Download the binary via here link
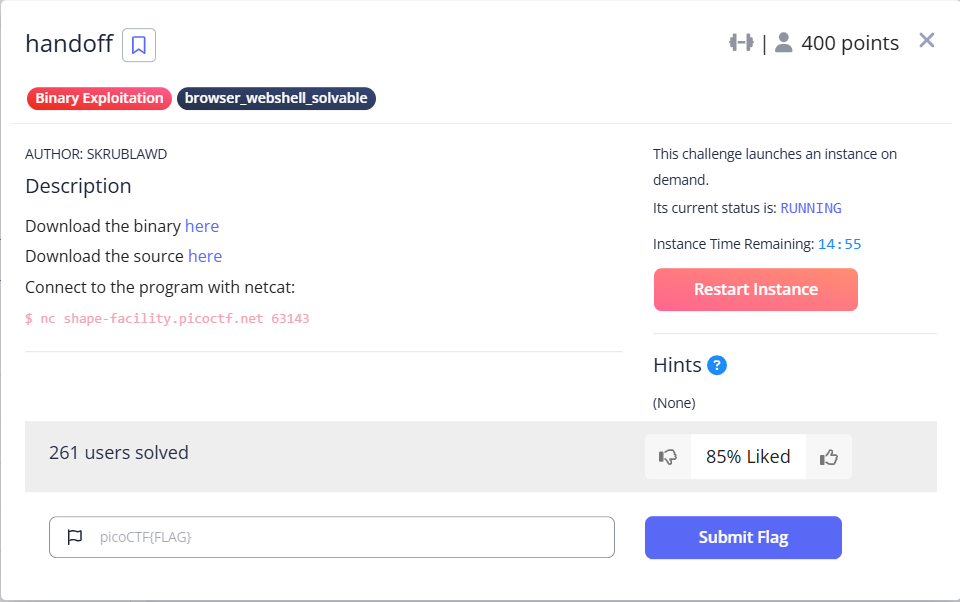960x602 pixels. pyautogui.click(x=201, y=227)
